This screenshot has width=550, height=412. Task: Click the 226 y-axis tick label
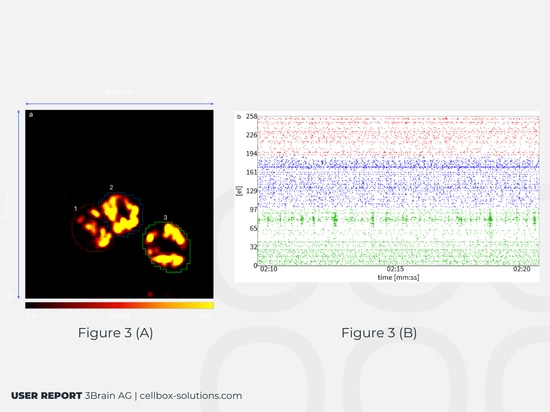point(251,135)
